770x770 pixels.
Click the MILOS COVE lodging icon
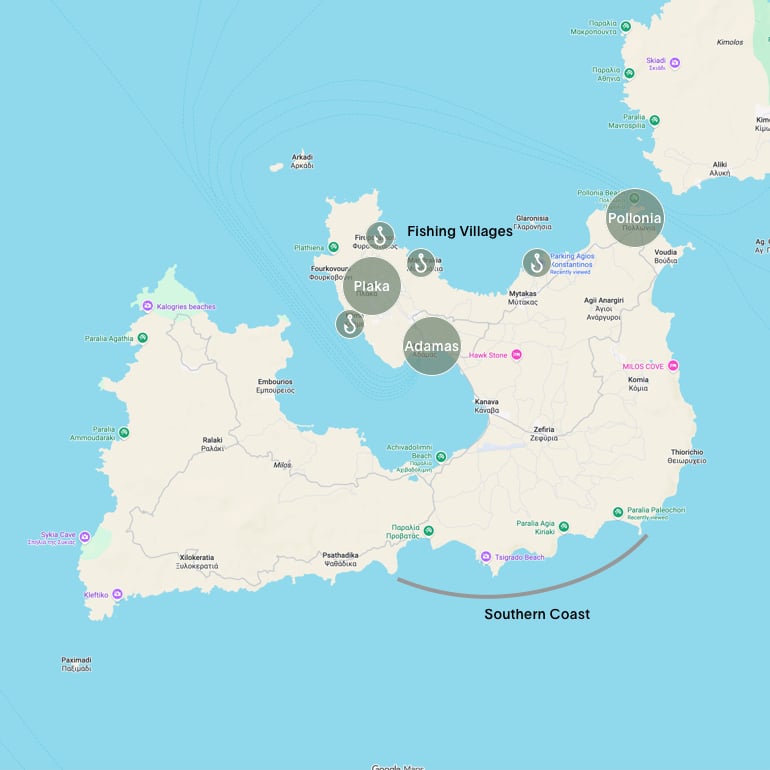673,365
